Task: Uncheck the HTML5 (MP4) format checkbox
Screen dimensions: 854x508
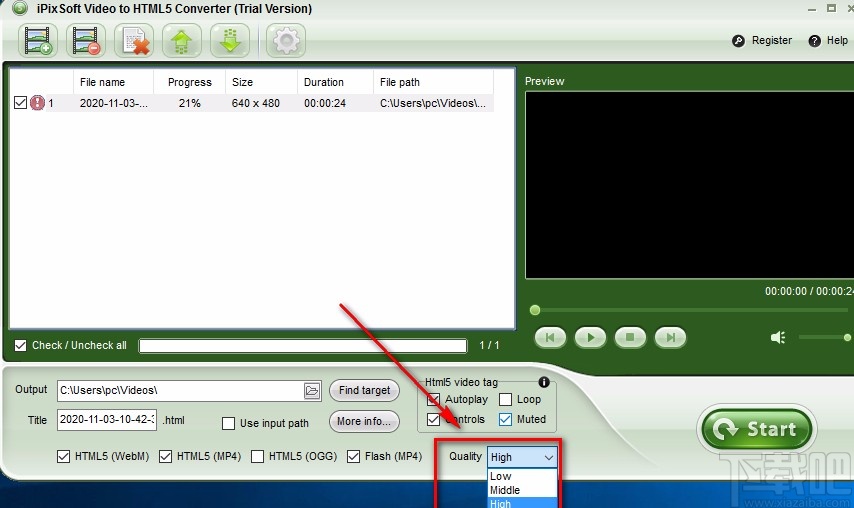Action: (x=166, y=456)
